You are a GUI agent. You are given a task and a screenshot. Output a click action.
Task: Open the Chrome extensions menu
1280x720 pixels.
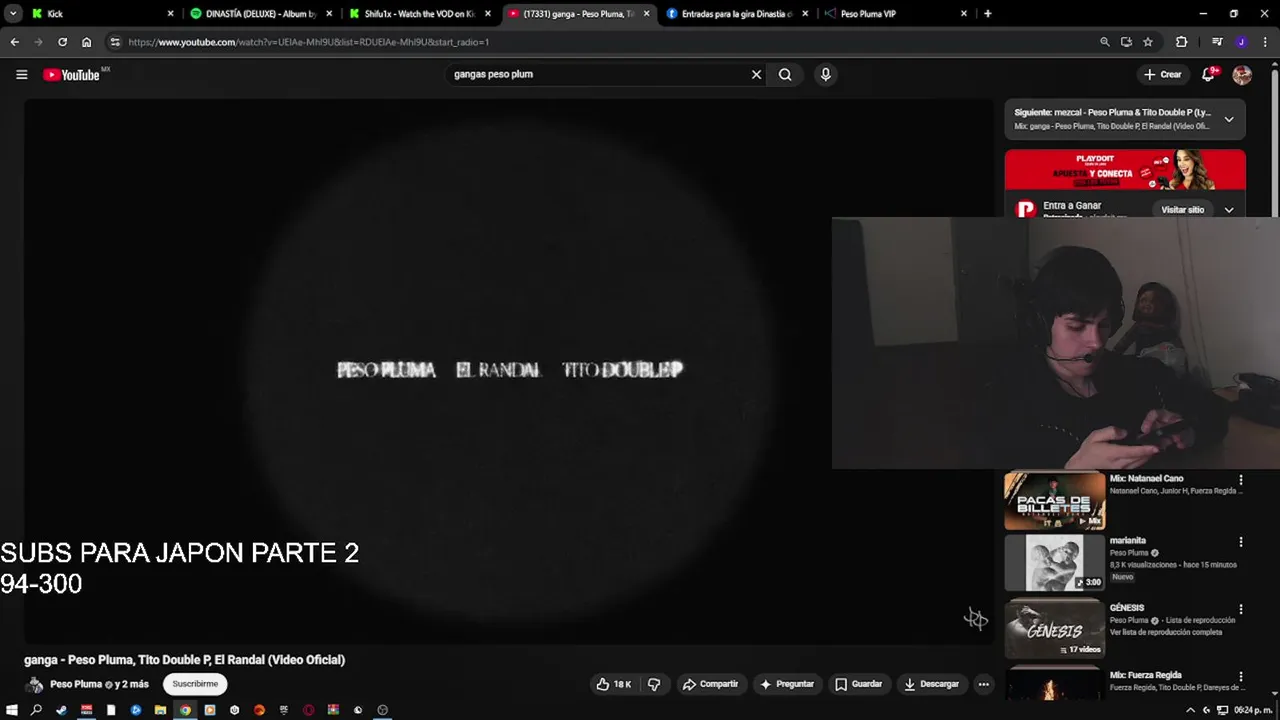click(1181, 42)
